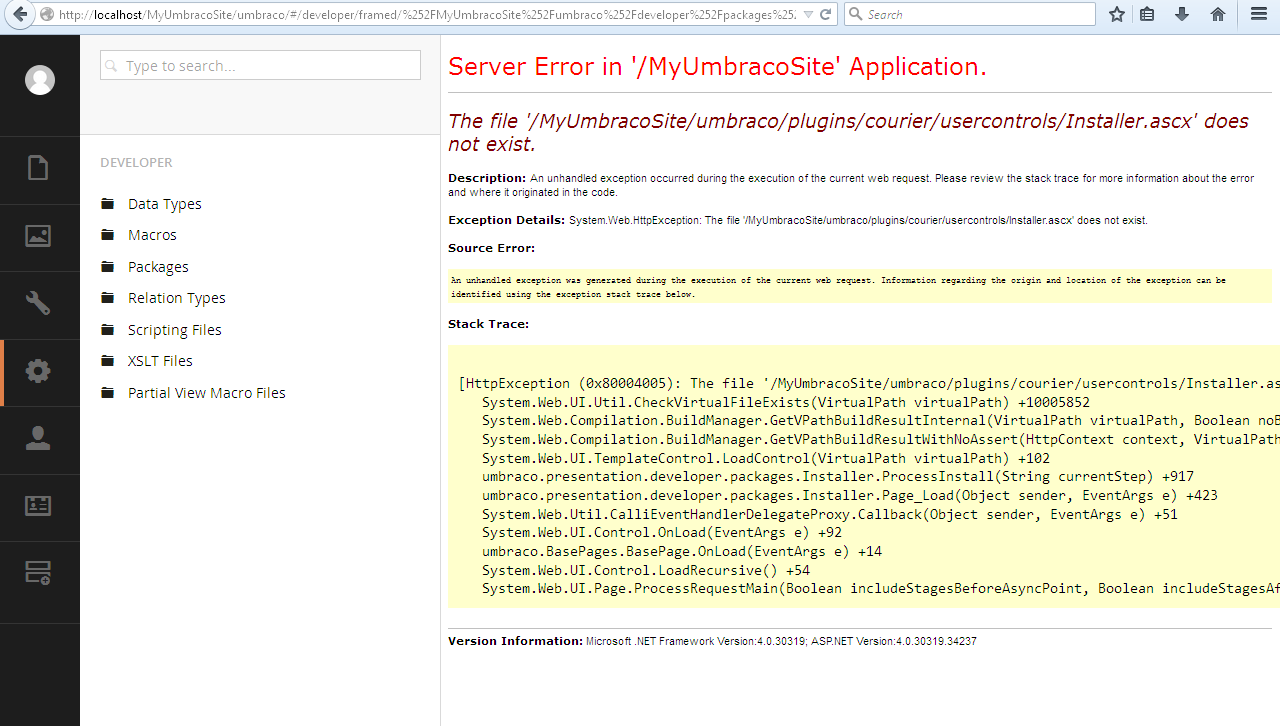Click the Installer.Page_Load stack trace line
The width and height of the screenshot is (1280, 726).
850,495
